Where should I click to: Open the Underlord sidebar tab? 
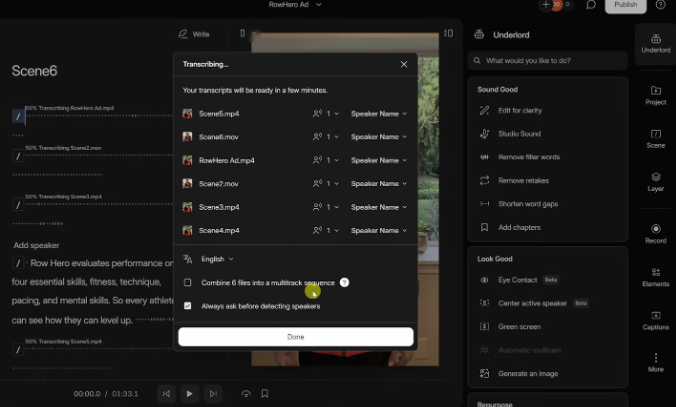coord(655,44)
